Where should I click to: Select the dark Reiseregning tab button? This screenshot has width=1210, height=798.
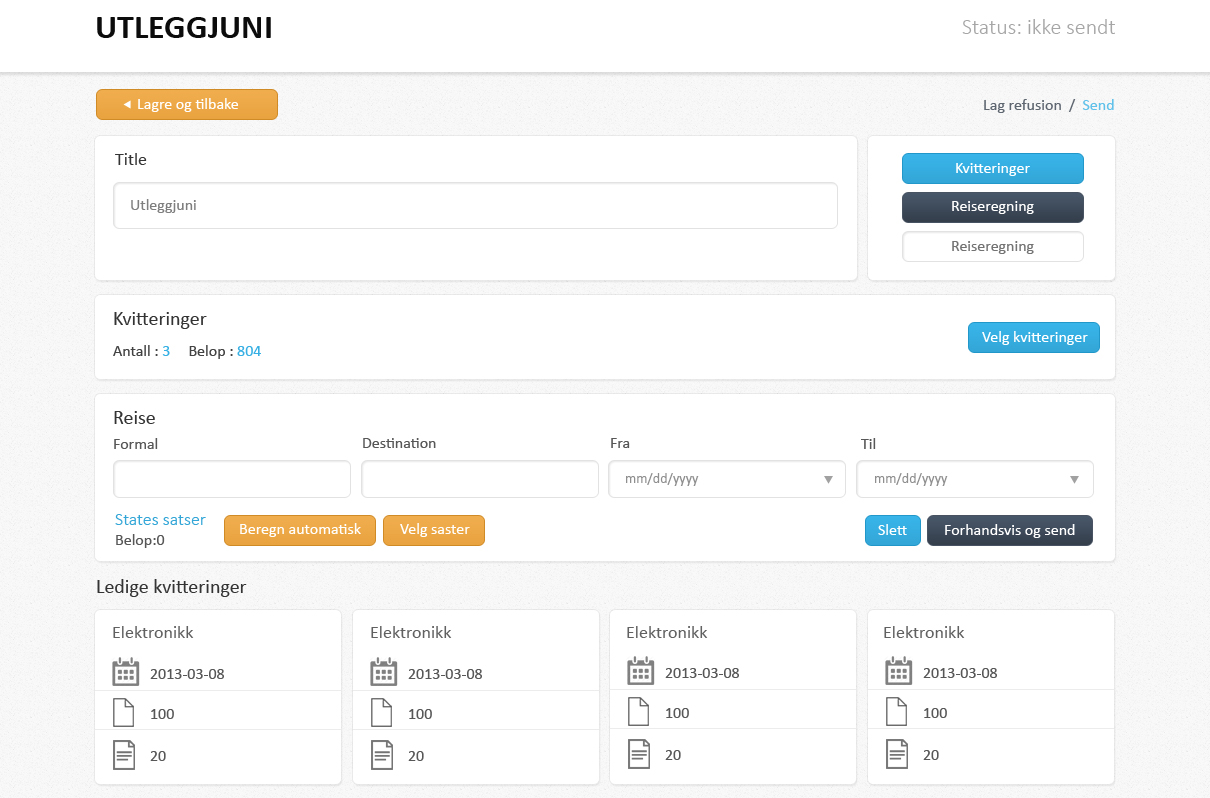coord(992,207)
